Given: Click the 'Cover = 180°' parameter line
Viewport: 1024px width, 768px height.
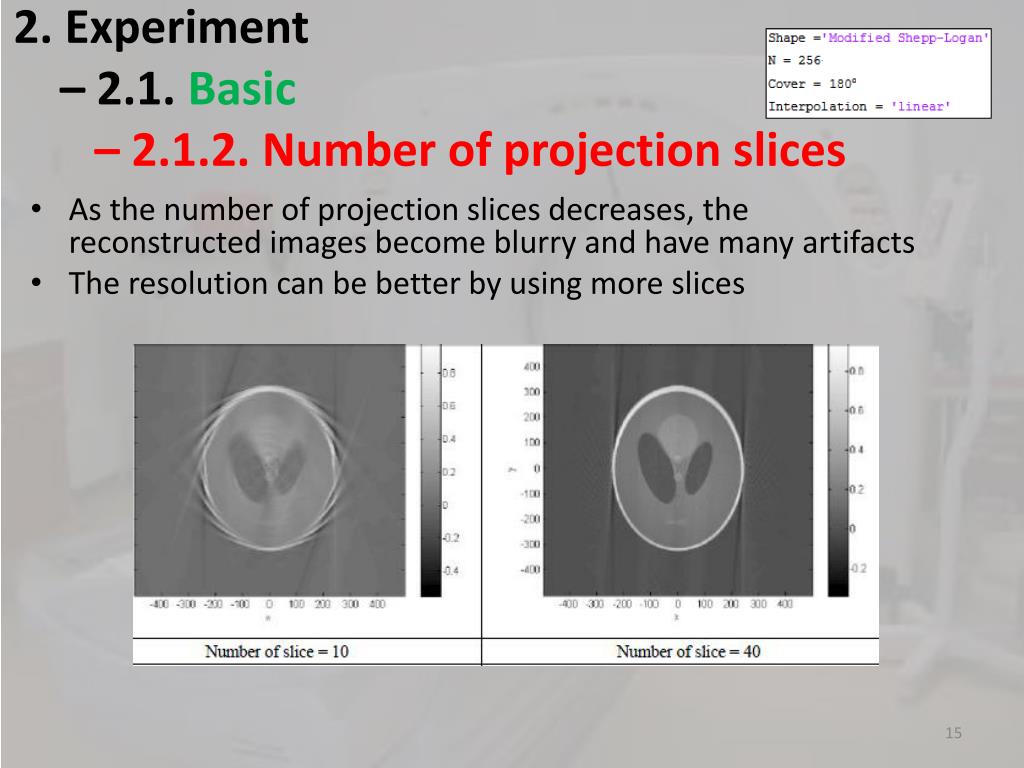Looking at the screenshot, I should pos(812,84).
